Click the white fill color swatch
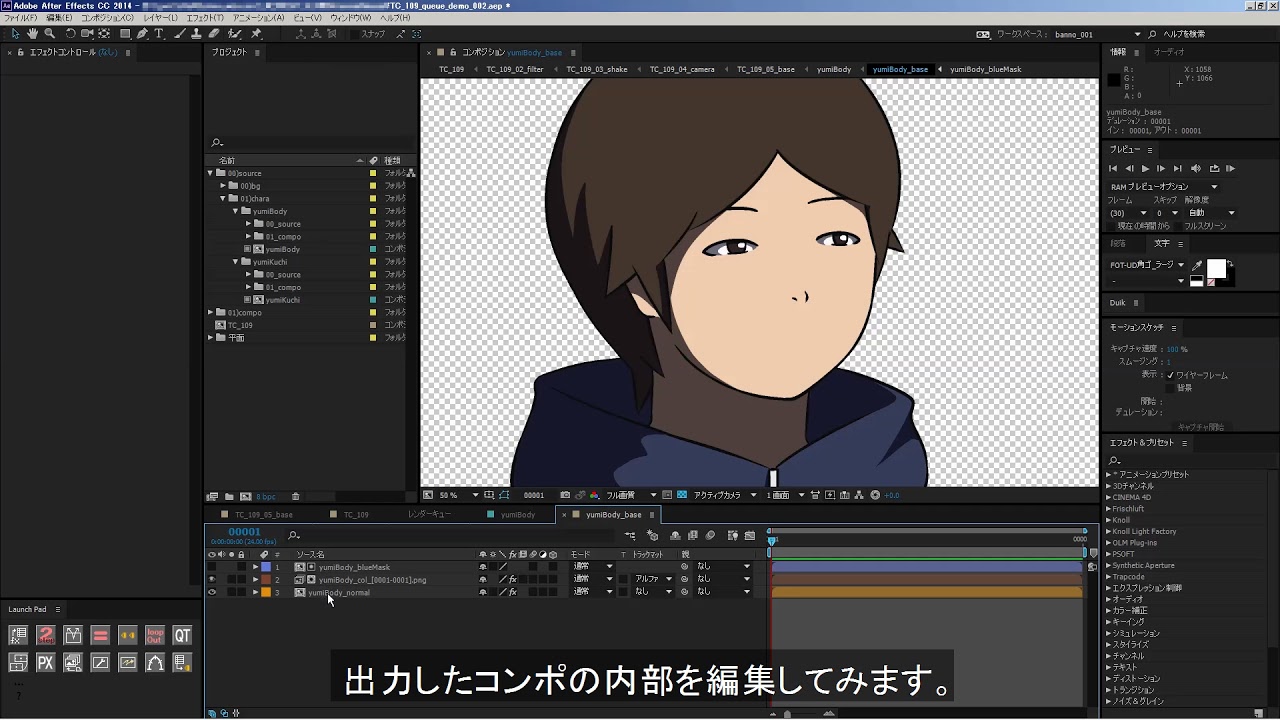Viewport: 1280px width, 720px height. 1216,269
